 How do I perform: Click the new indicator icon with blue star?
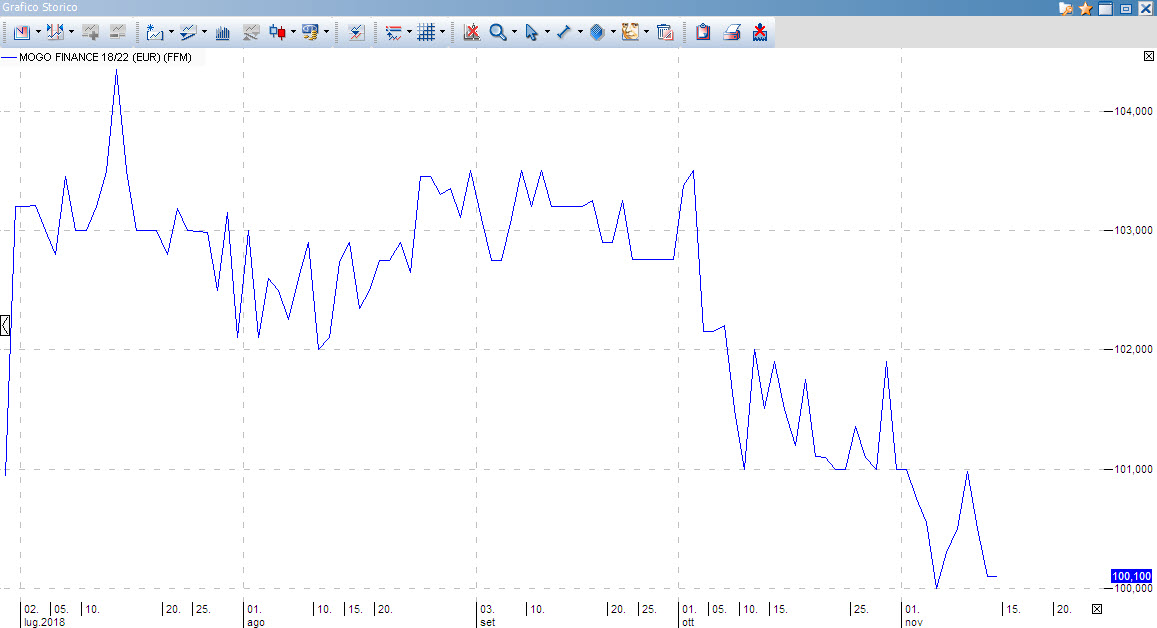point(154,32)
